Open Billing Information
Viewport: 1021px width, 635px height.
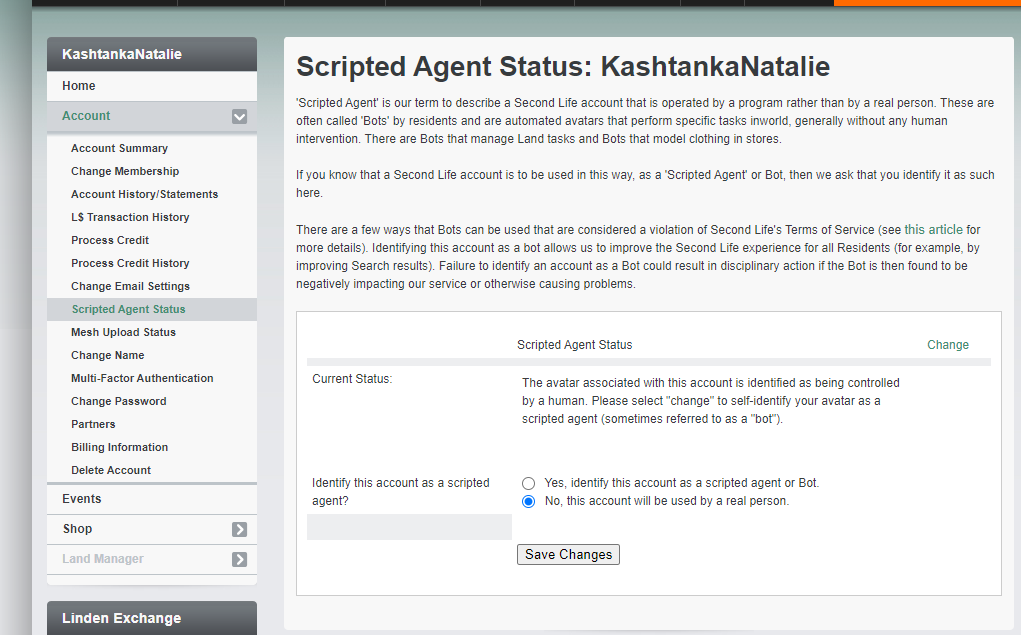[119, 447]
